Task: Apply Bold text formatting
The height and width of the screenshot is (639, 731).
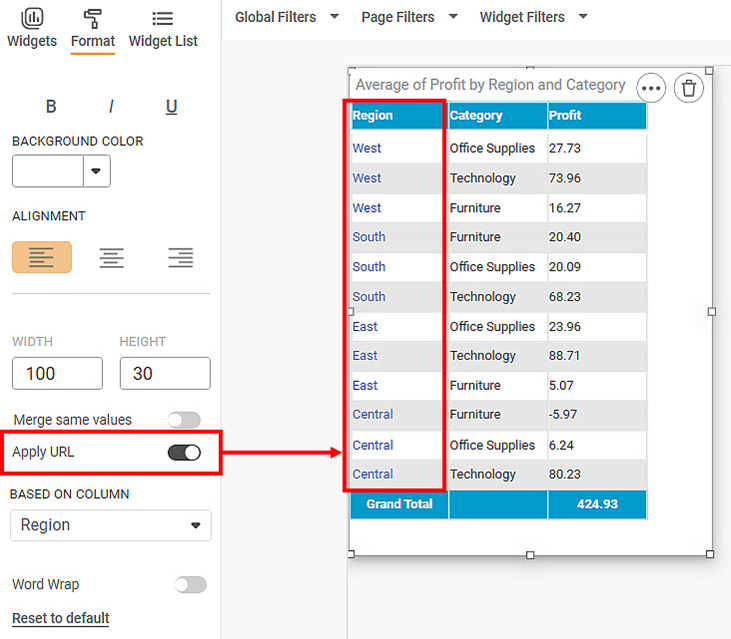Action: tap(51, 107)
